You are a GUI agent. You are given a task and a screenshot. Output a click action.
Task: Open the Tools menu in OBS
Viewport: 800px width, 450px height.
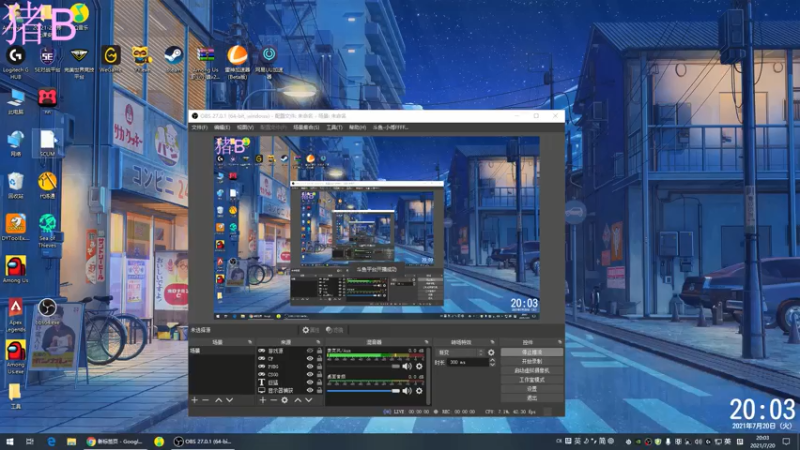coord(334,128)
